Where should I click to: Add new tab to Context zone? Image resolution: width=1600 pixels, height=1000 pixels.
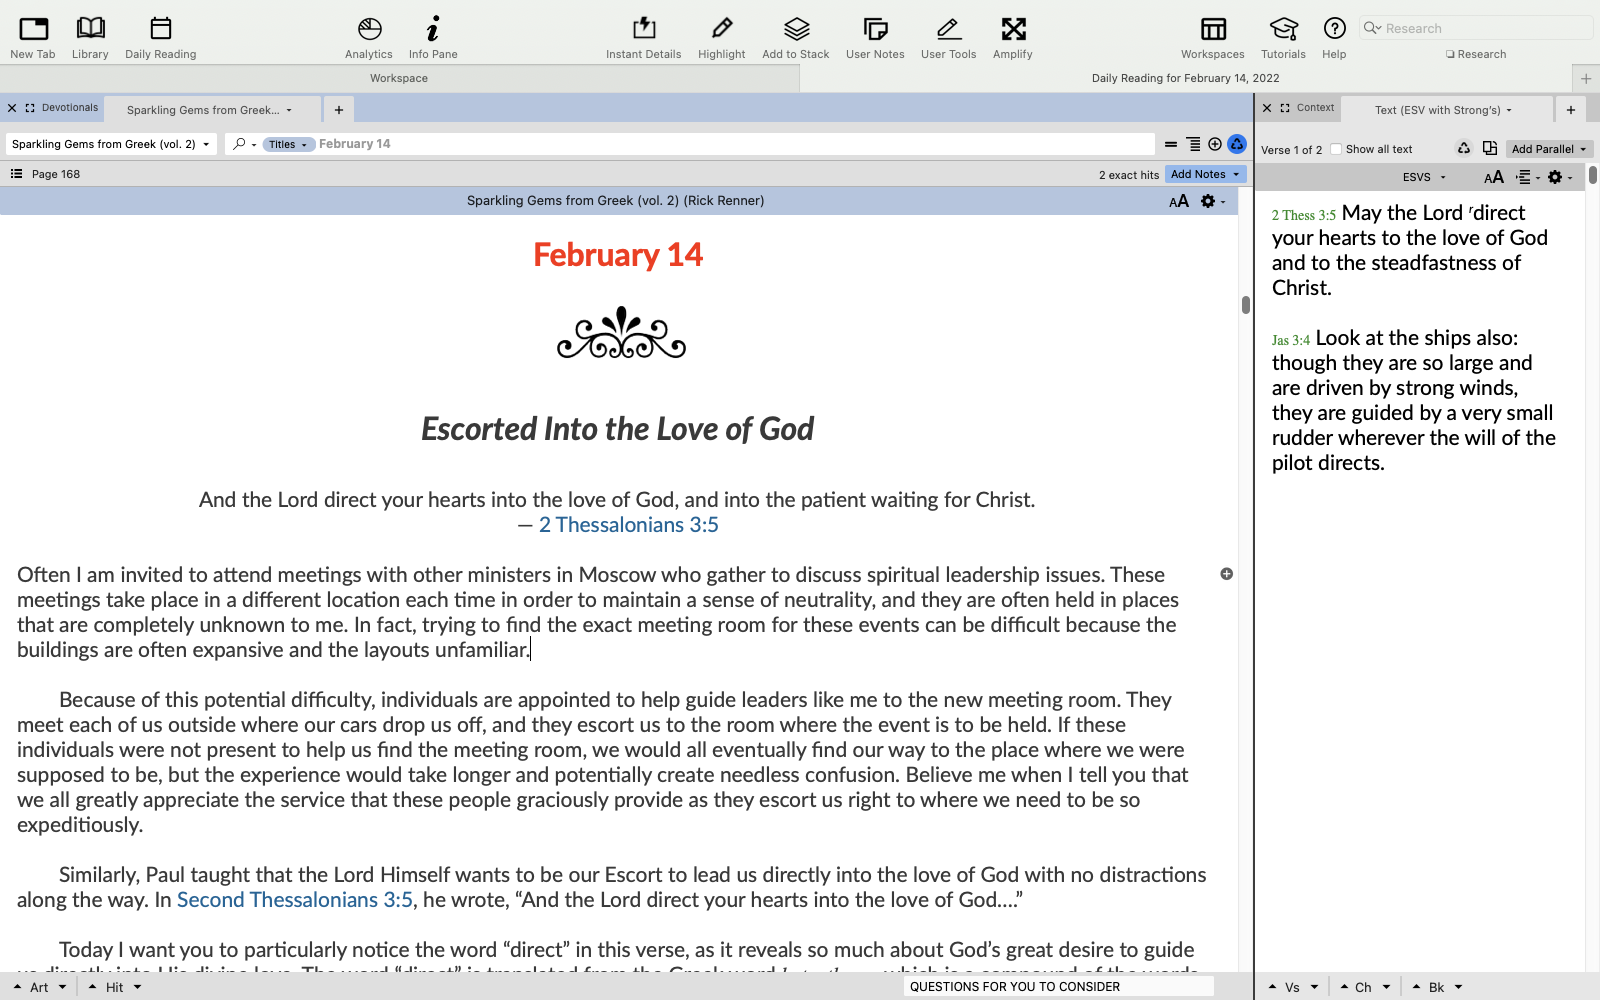point(1571,110)
